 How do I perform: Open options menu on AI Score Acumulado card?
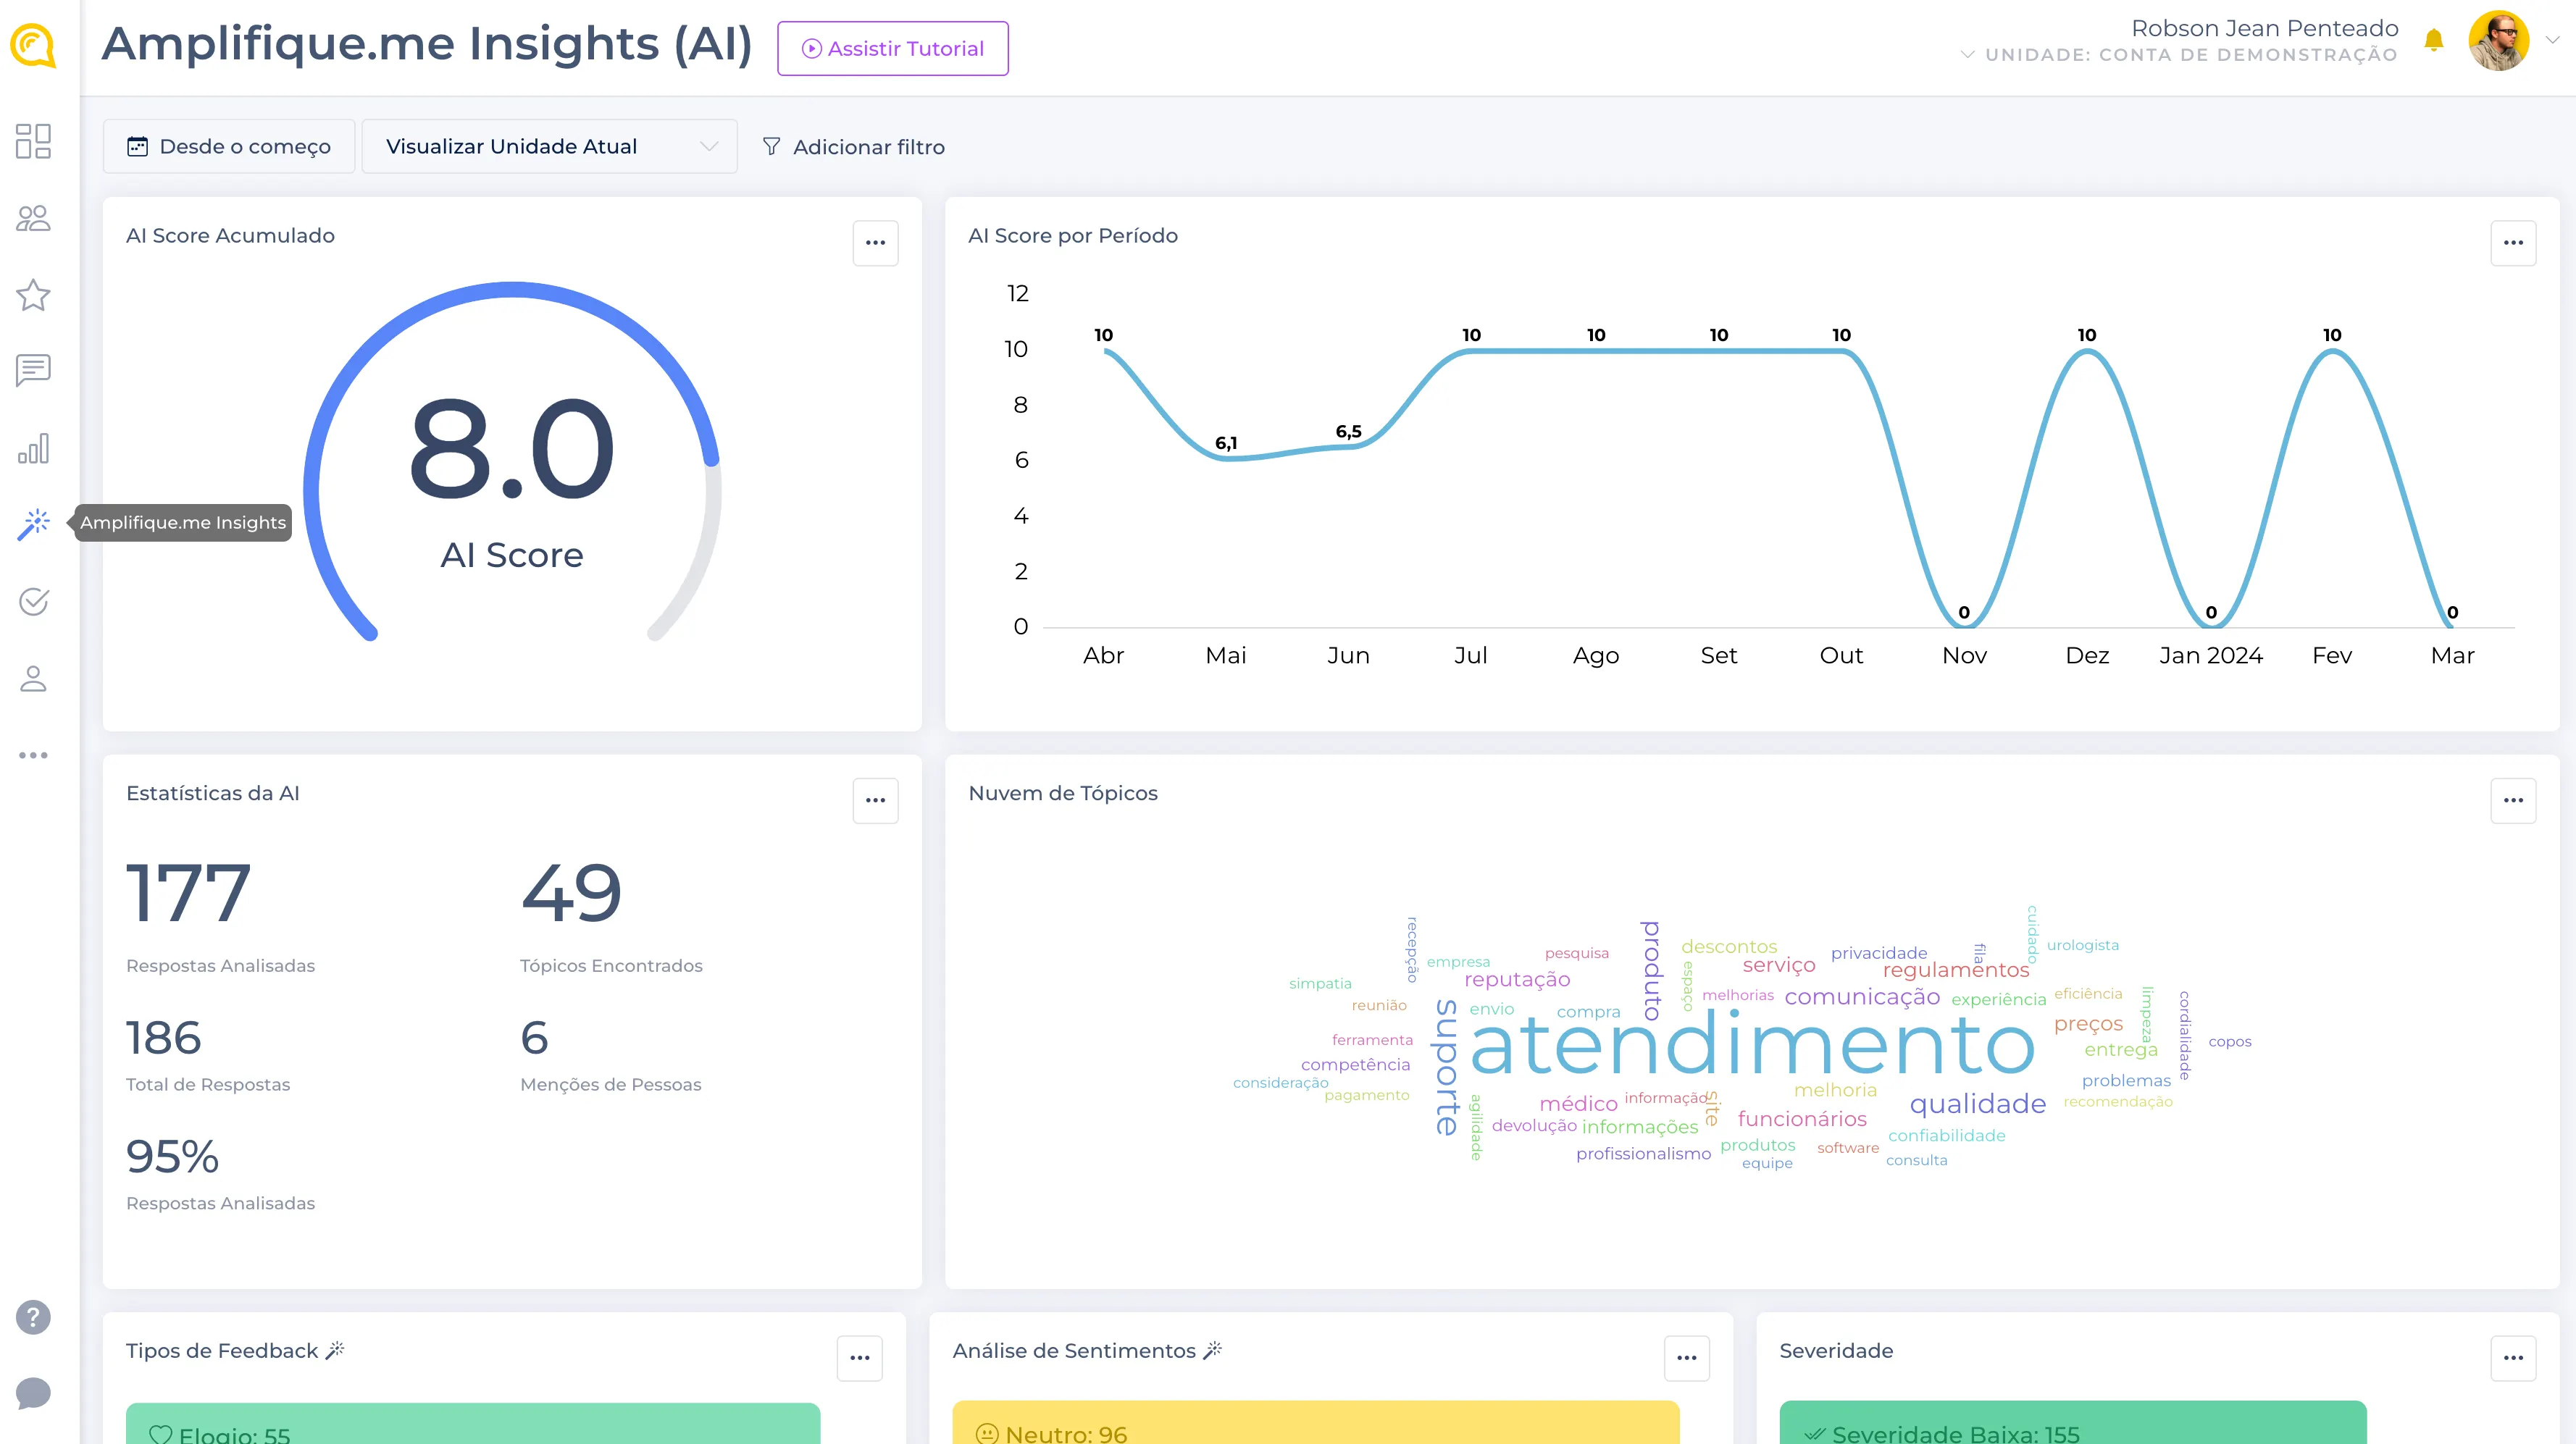coord(875,243)
